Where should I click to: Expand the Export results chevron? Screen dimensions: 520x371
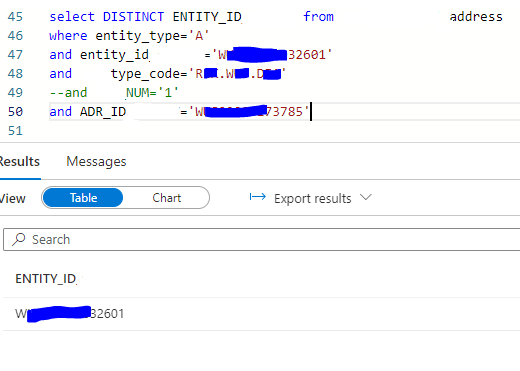[366, 198]
